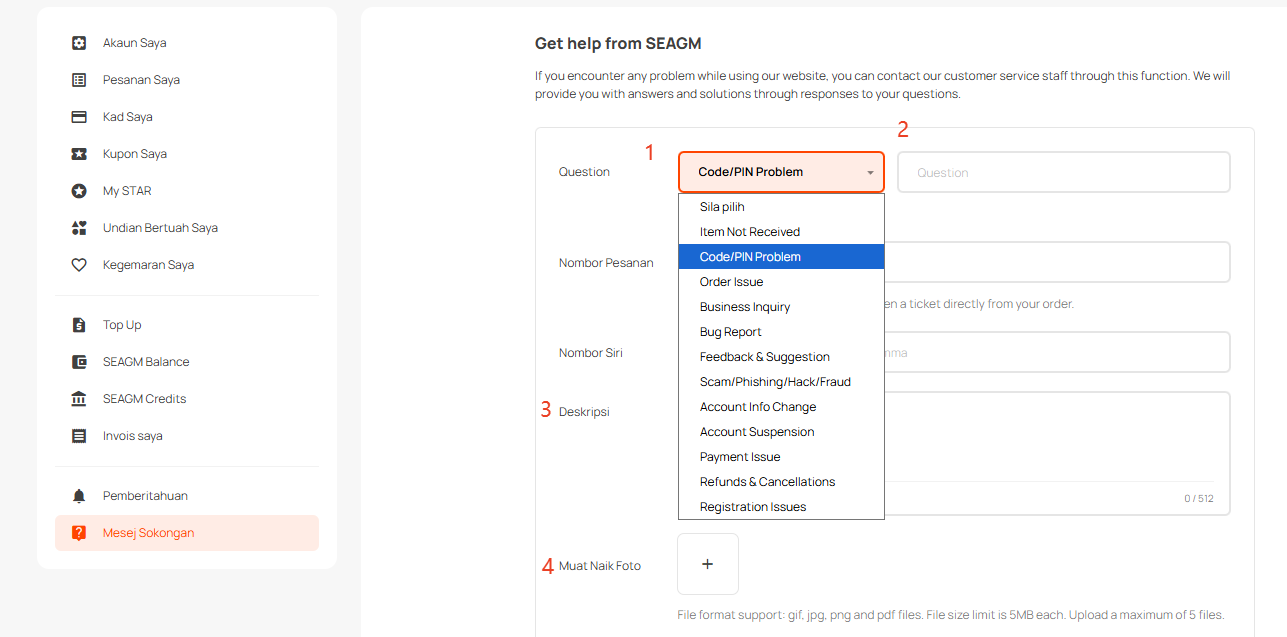Choose Payment Issue from dropdown list
Viewport: 1287px width, 637px height.
(x=740, y=457)
